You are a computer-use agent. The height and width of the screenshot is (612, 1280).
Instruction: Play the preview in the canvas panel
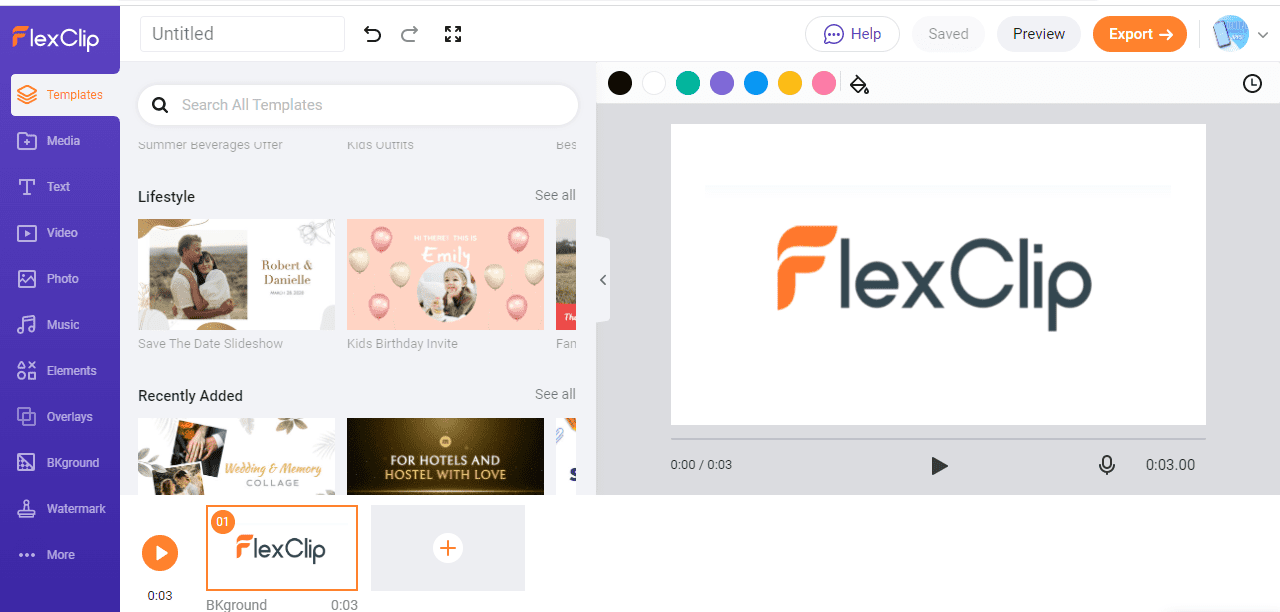939,465
